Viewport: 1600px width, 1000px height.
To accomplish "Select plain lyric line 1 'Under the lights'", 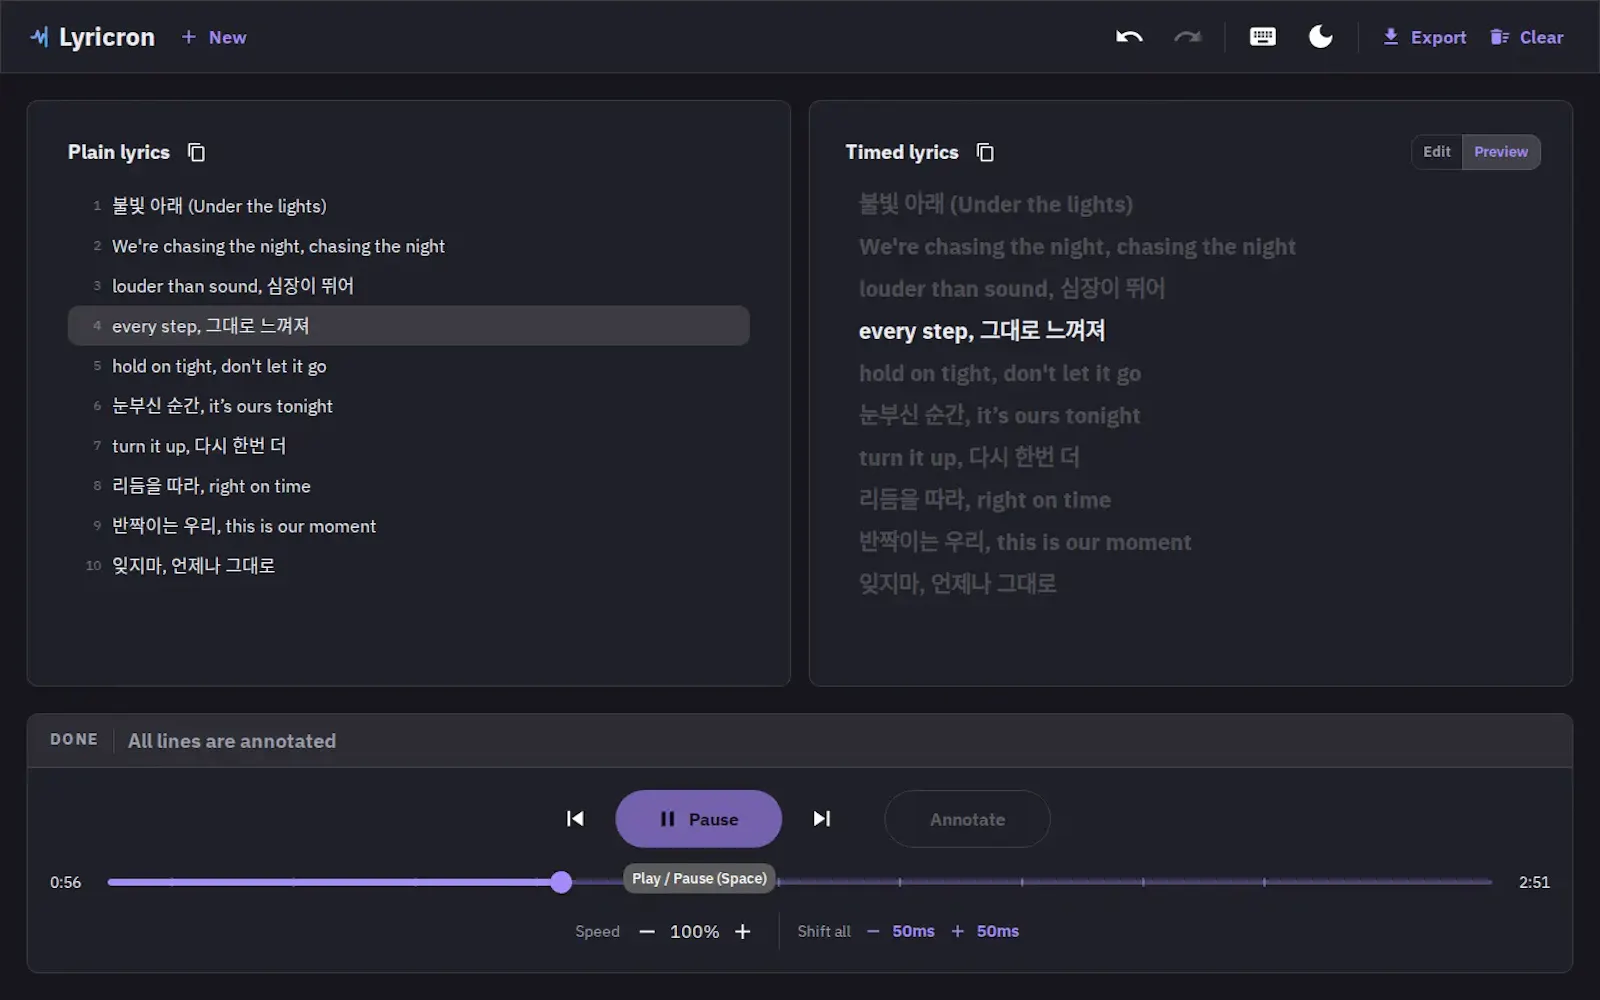I will 408,206.
